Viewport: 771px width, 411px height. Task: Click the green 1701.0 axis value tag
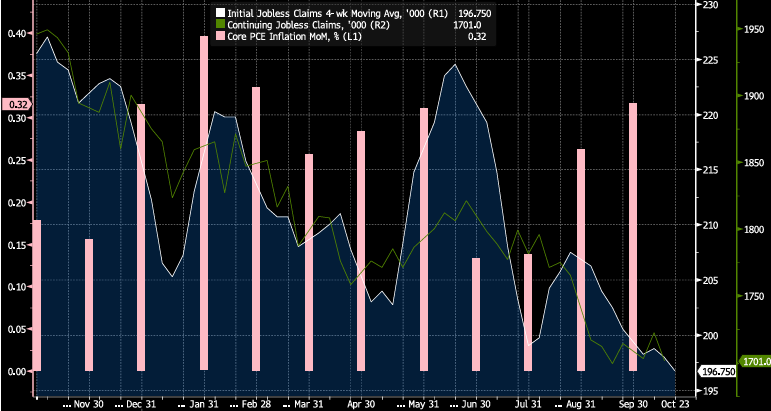click(755, 361)
